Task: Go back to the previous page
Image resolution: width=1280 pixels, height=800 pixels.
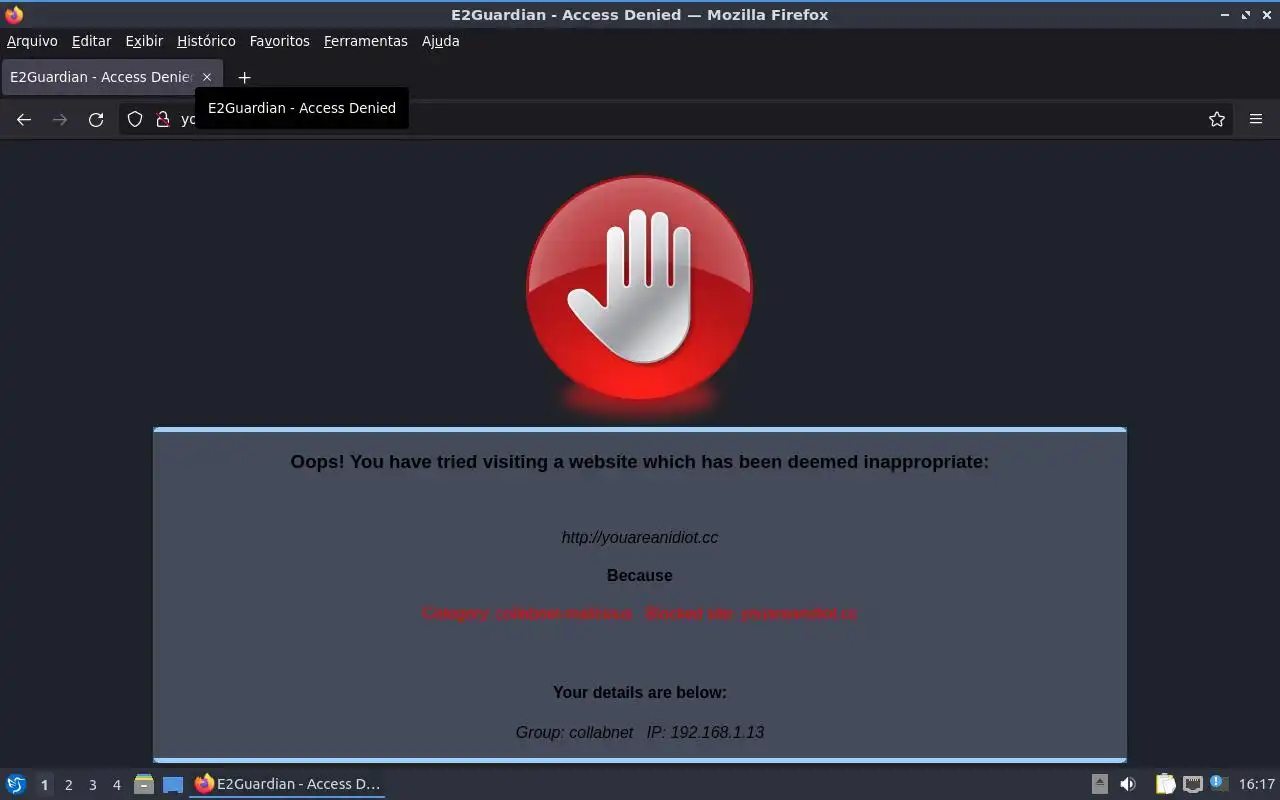Action: [x=24, y=119]
